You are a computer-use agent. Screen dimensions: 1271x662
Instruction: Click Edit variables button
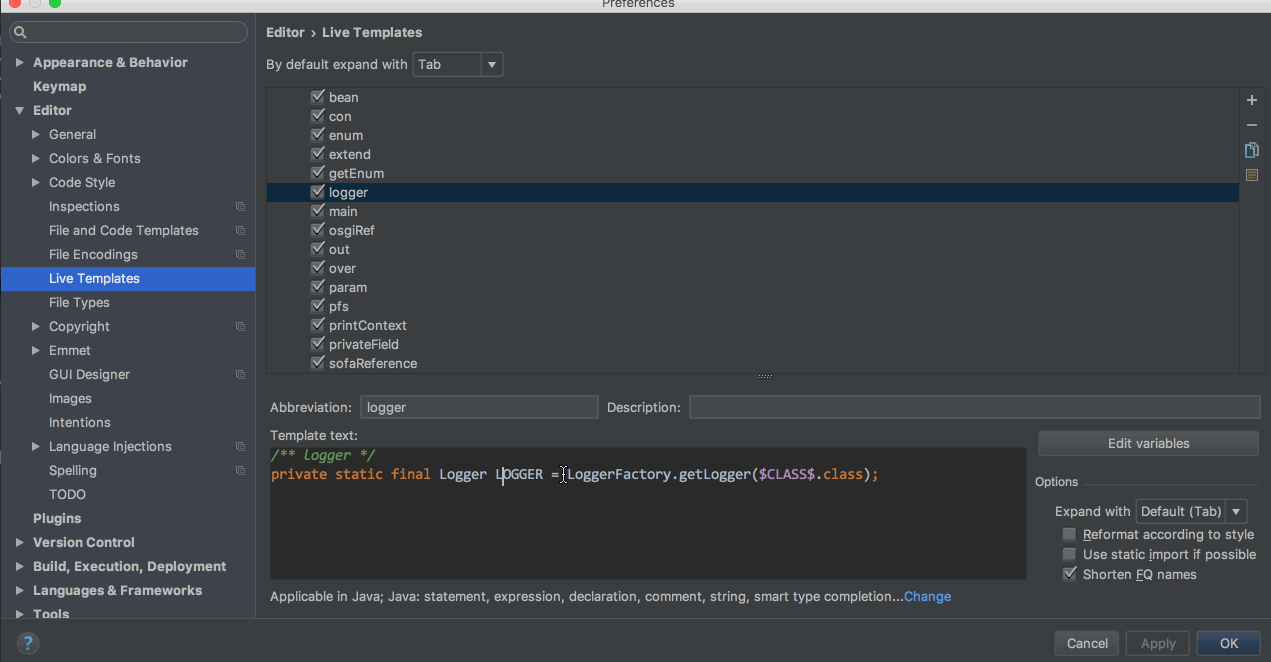click(x=1148, y=443)
